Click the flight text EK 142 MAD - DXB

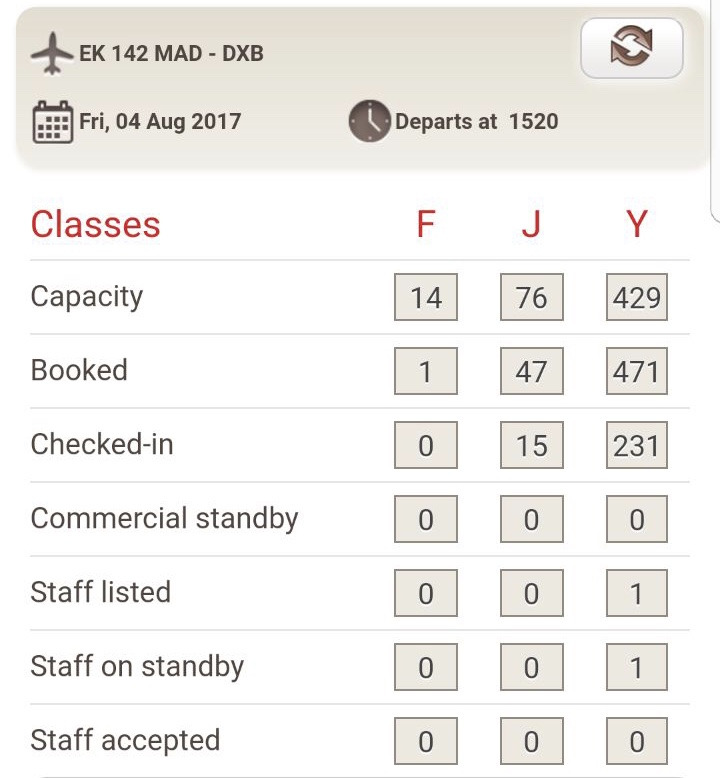(171, 54)
